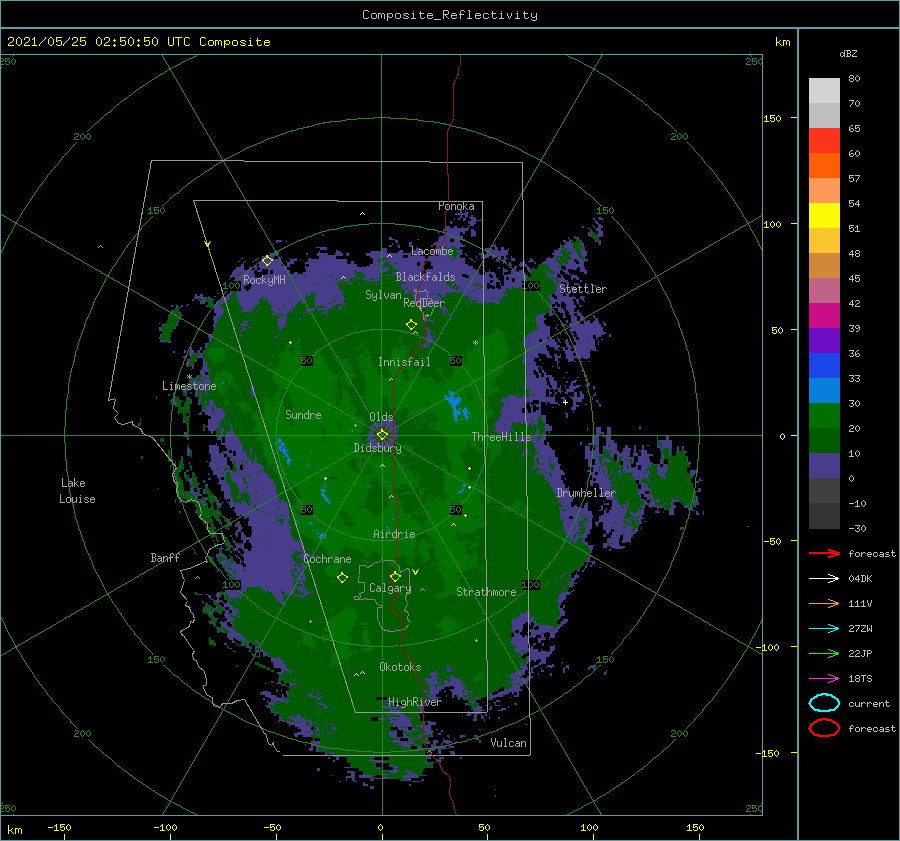
Task: Click the yellow diamond marker beside RockyMH
Action: (x=267, y=261)
